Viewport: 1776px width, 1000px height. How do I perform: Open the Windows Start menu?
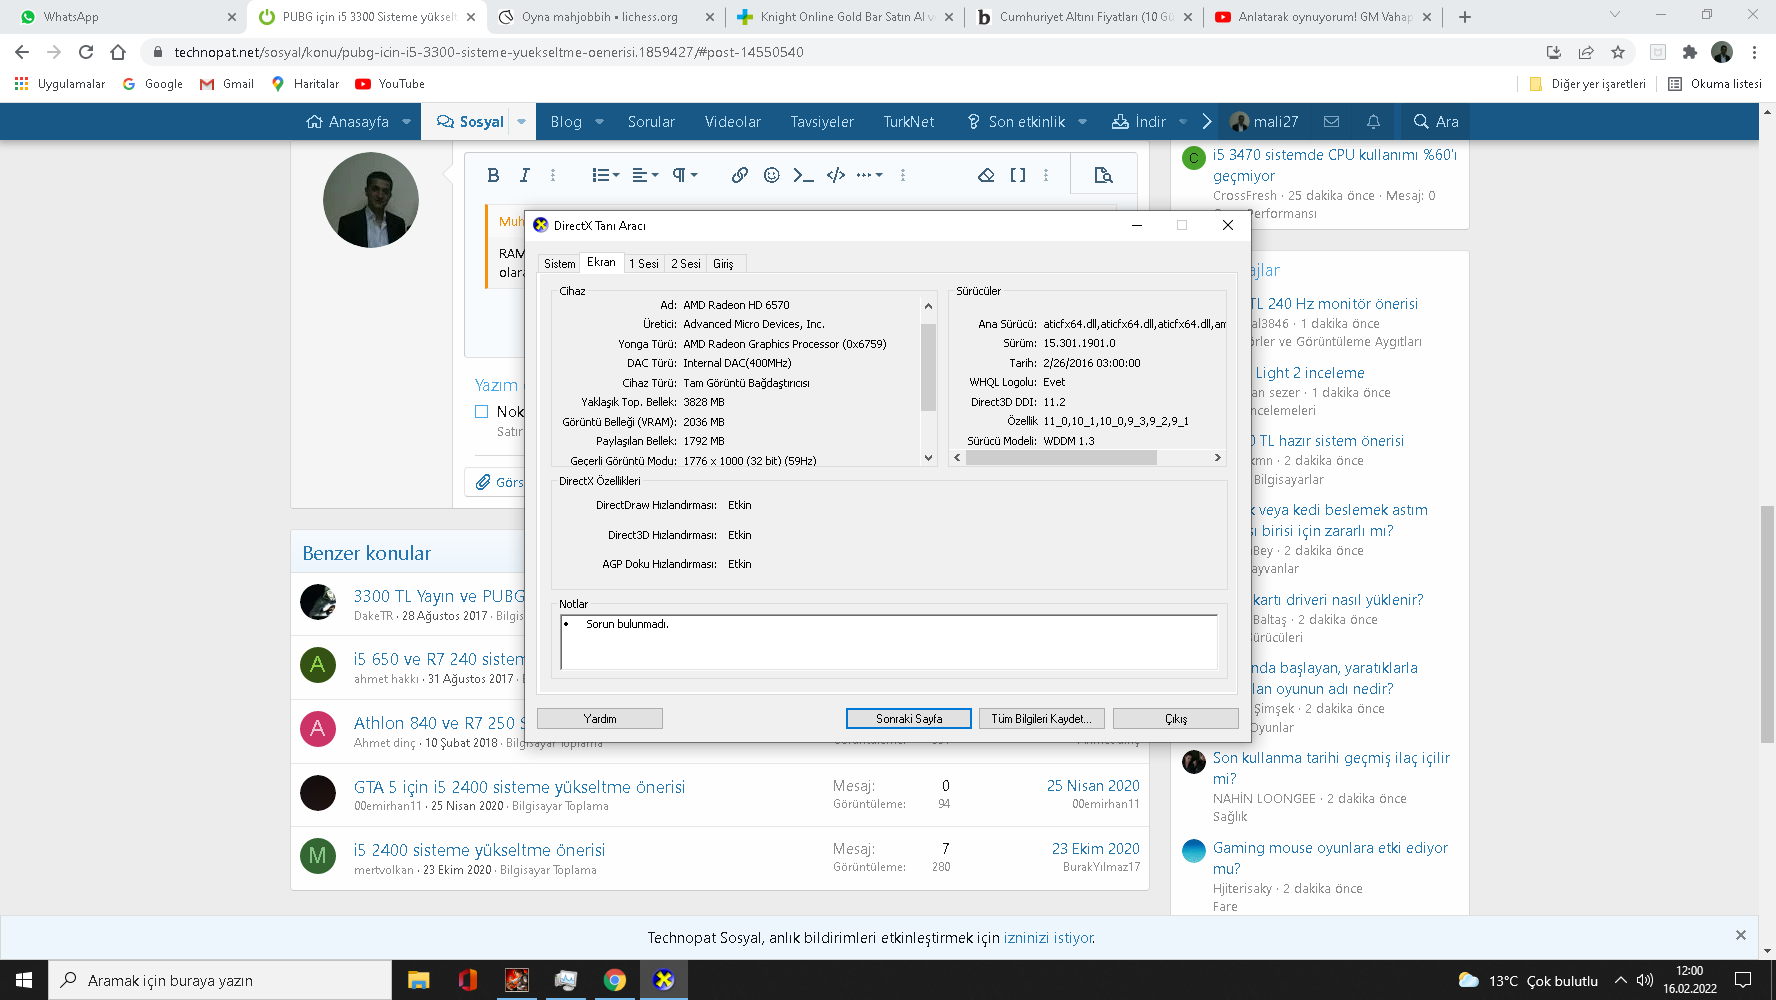point(24,980)
